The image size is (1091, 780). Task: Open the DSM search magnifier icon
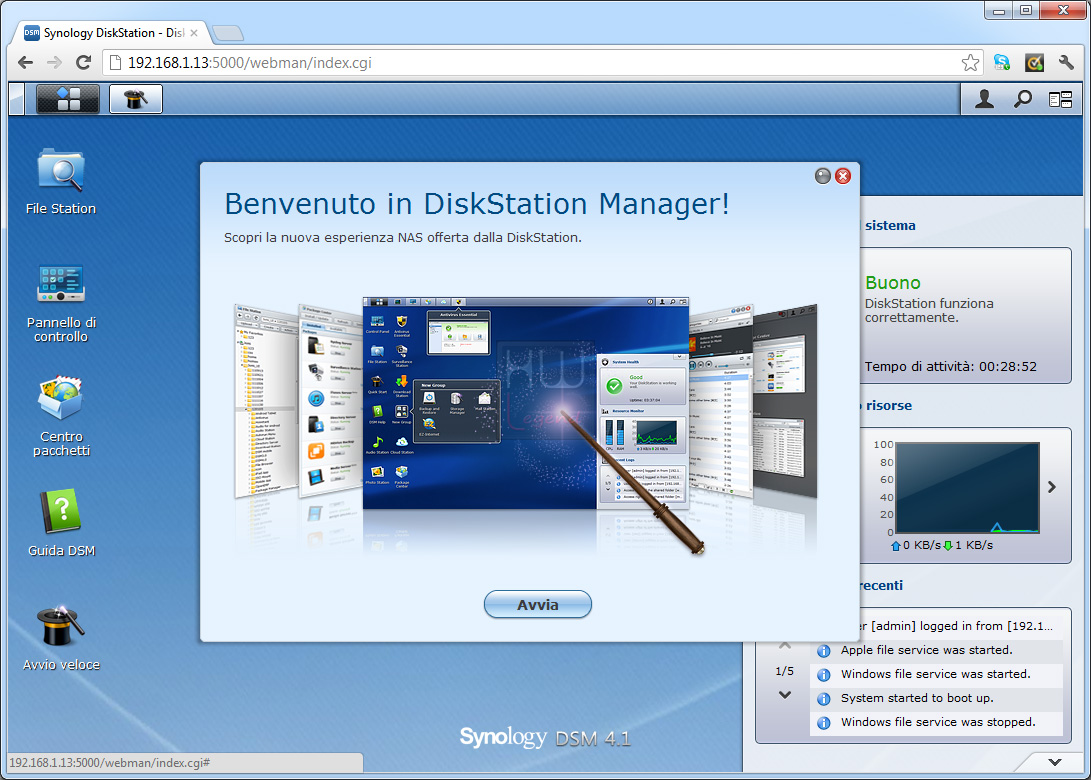pos(1022,100)
